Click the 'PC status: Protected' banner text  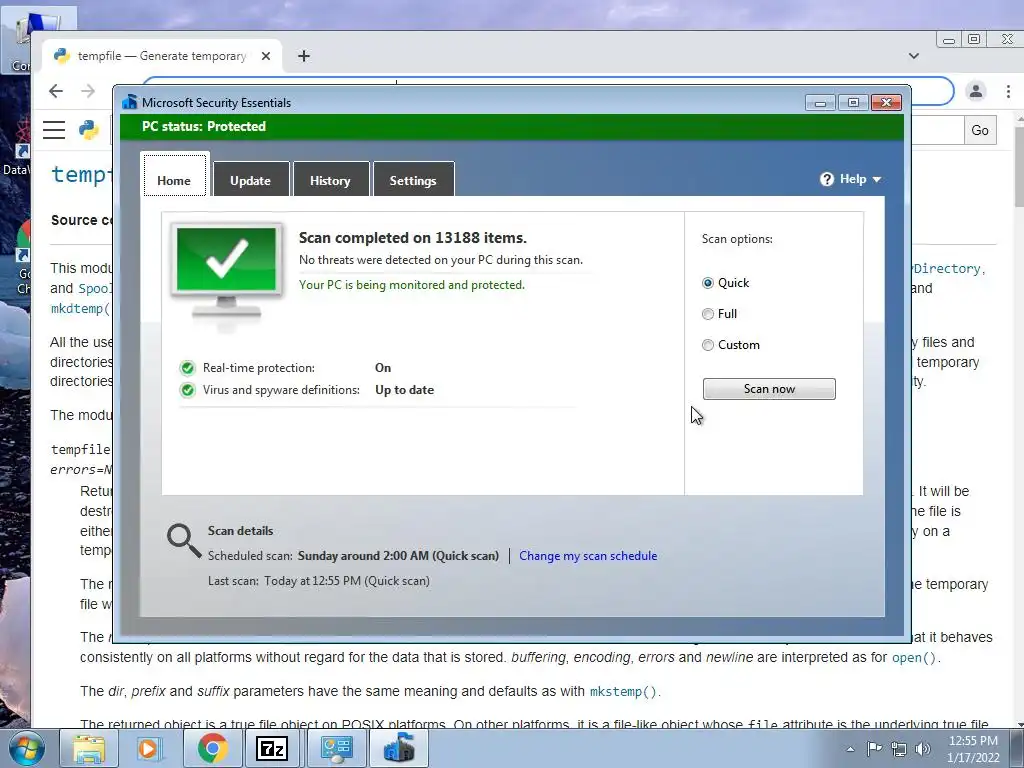(204, 127)
